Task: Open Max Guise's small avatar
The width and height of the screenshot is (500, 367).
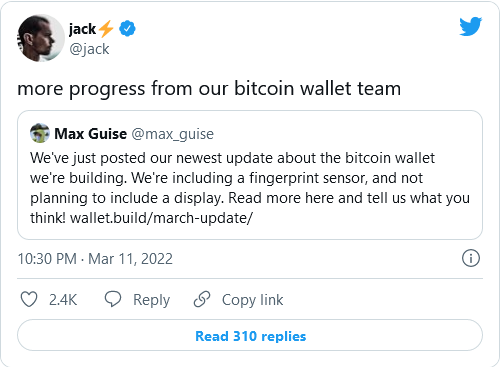Action: 40,133
